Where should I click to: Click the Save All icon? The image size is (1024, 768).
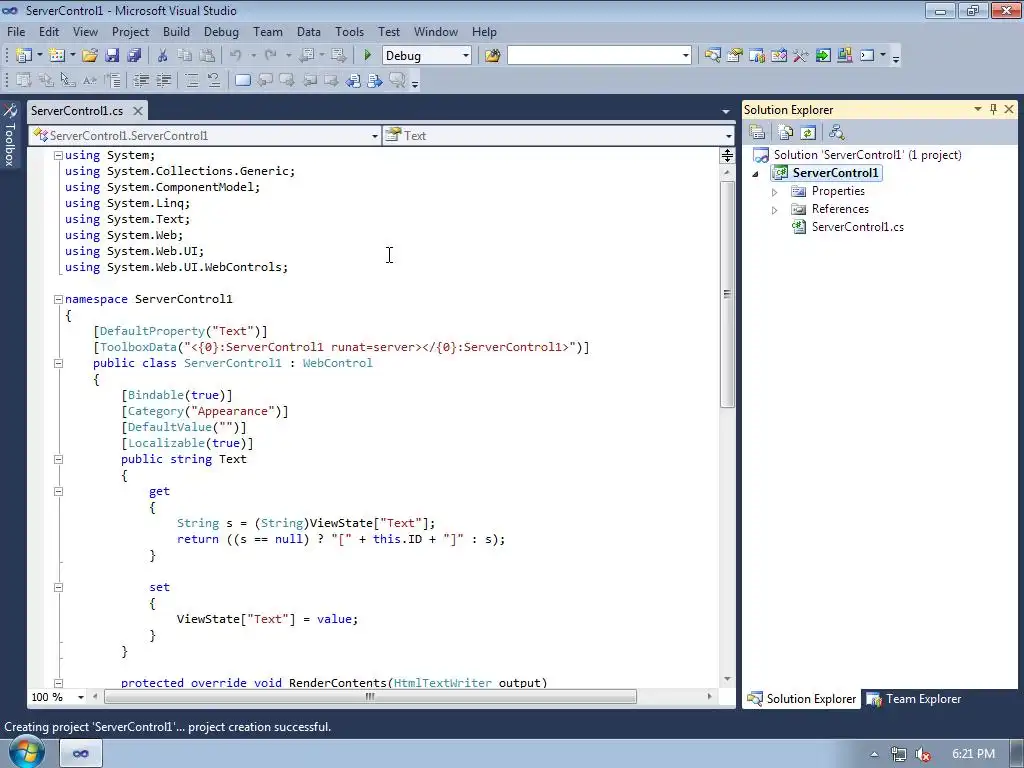tap(134, 56)
